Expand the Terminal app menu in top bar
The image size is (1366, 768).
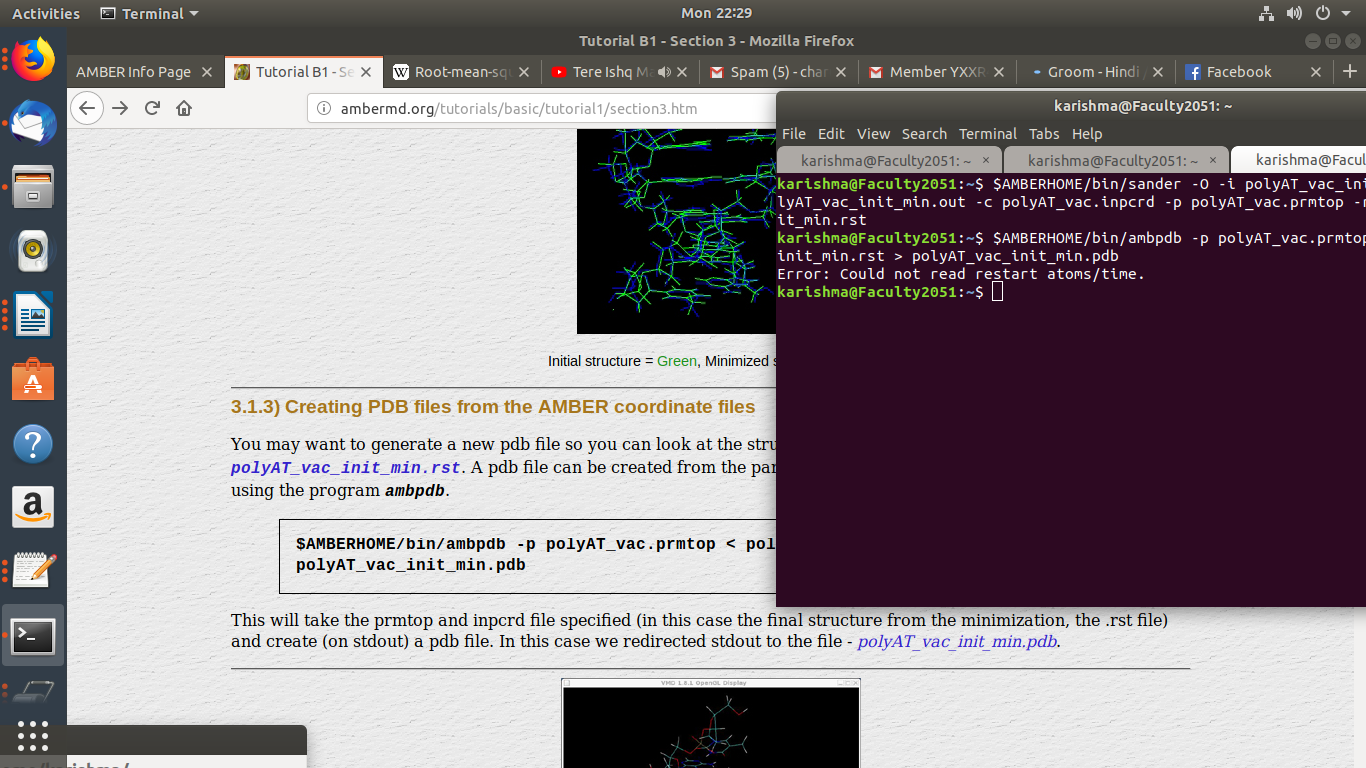point(150,14)
